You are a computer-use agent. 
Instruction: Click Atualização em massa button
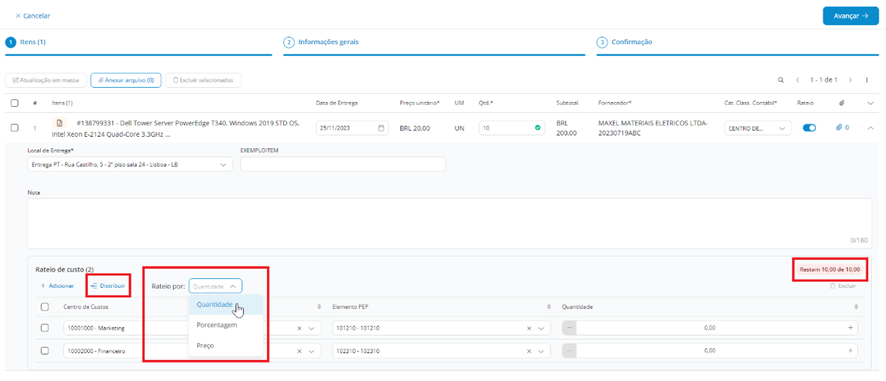[x=46, y=80]
